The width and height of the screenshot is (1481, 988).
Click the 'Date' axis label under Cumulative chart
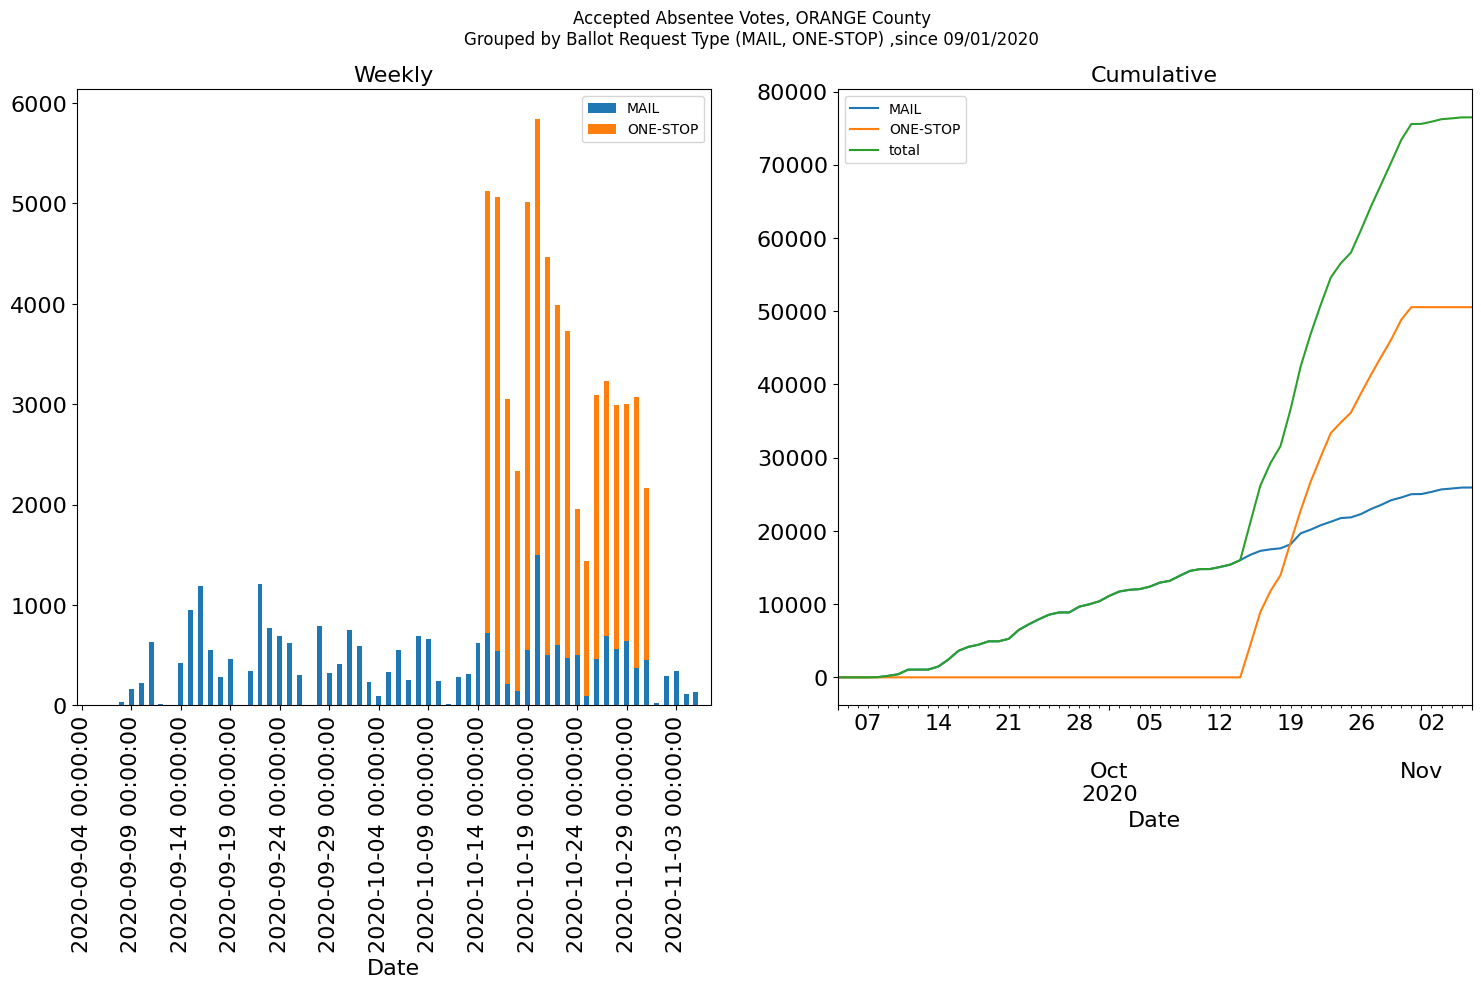coord(1154,820)
